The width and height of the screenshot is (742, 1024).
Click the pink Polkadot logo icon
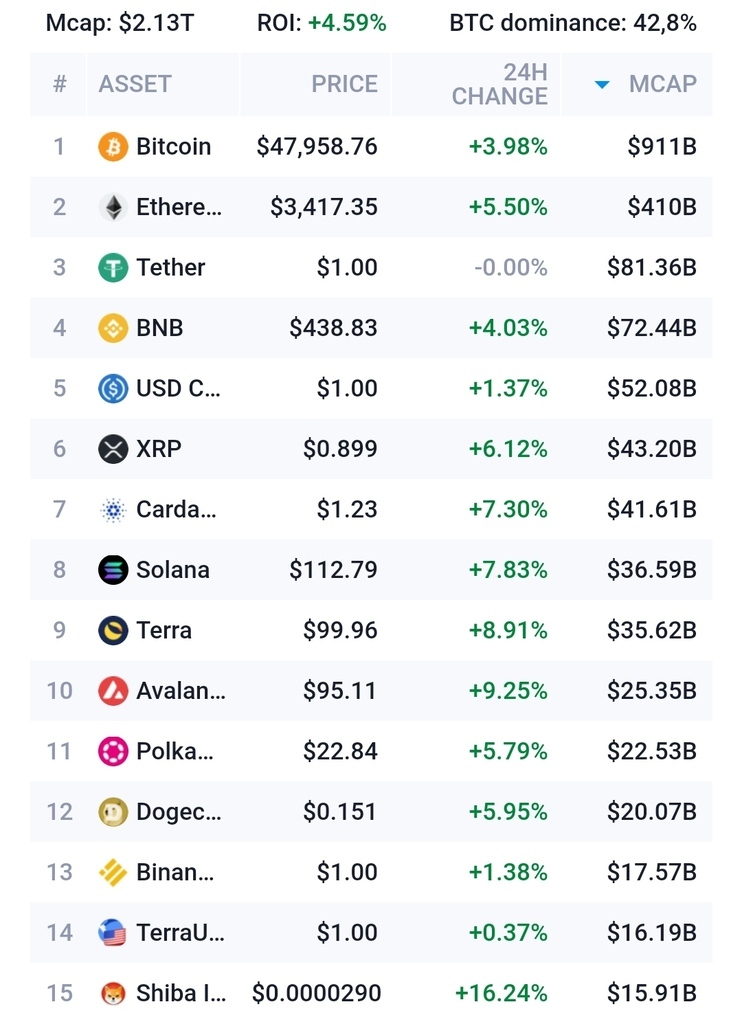(113, 751)
